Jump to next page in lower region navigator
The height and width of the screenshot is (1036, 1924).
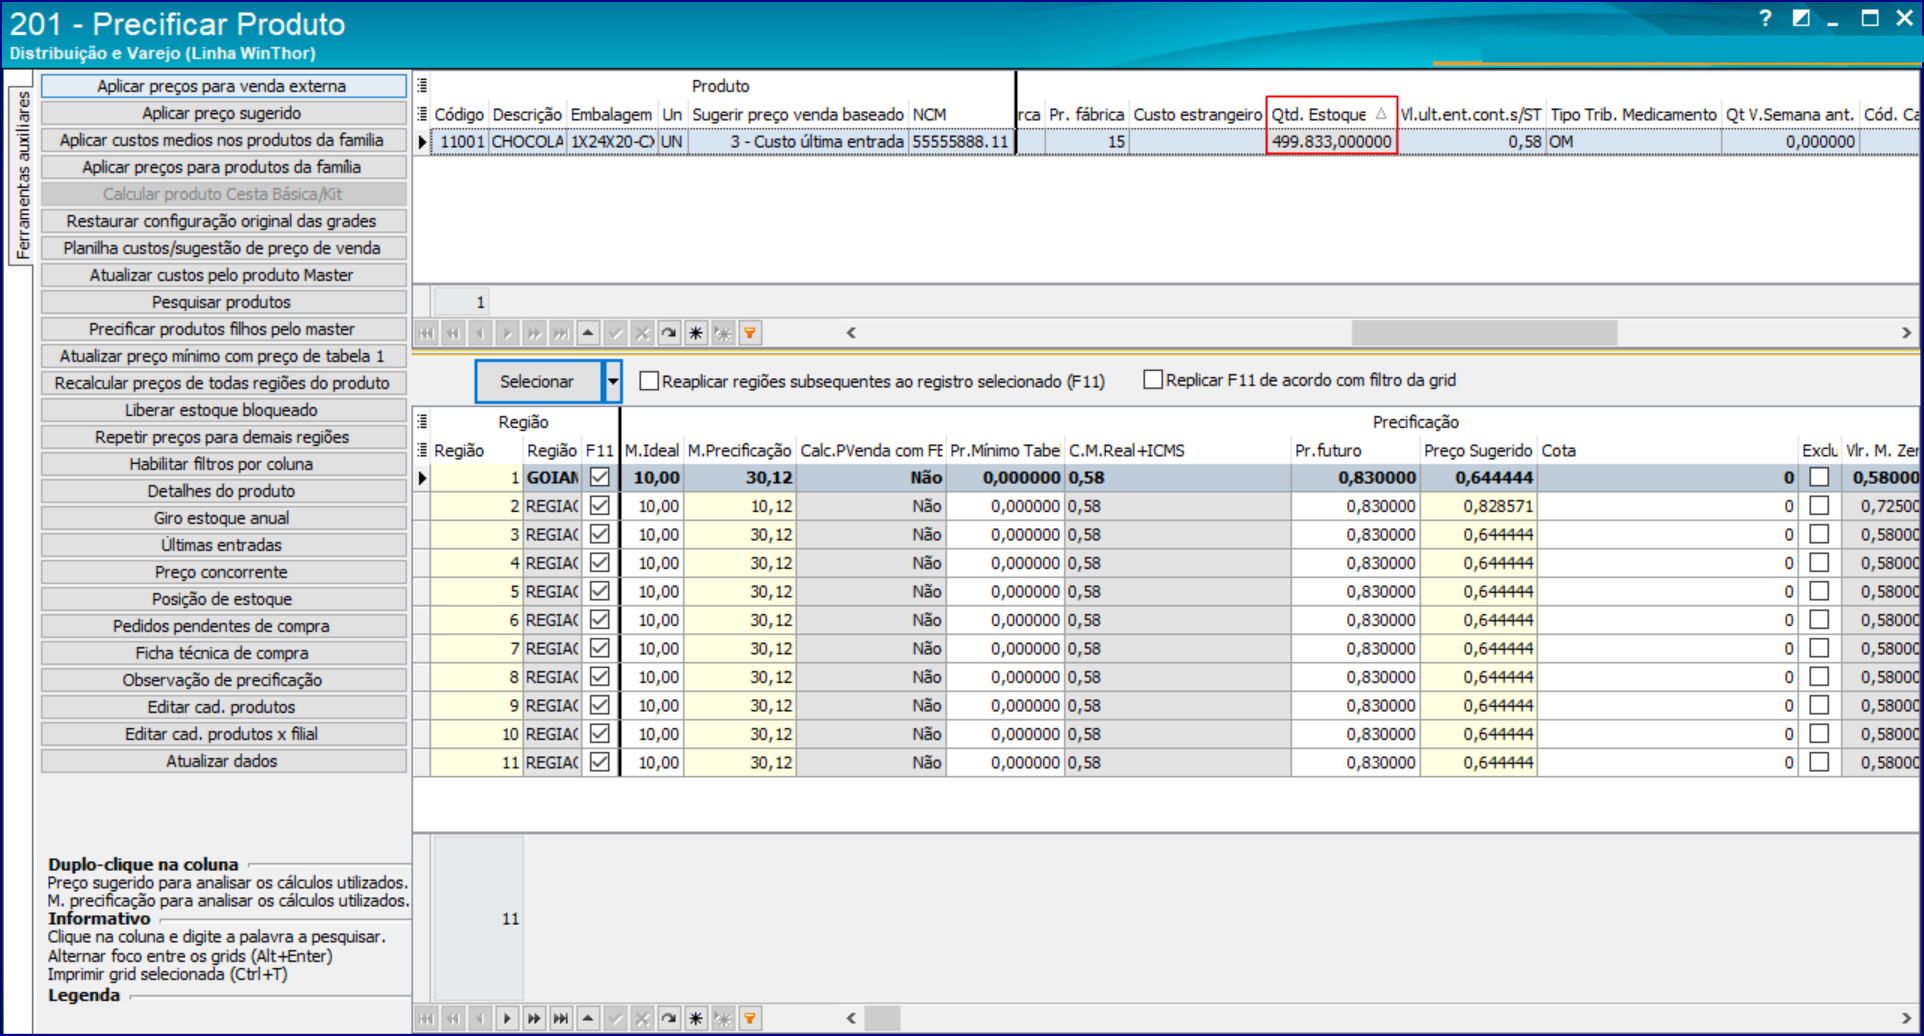point(534,1019)
